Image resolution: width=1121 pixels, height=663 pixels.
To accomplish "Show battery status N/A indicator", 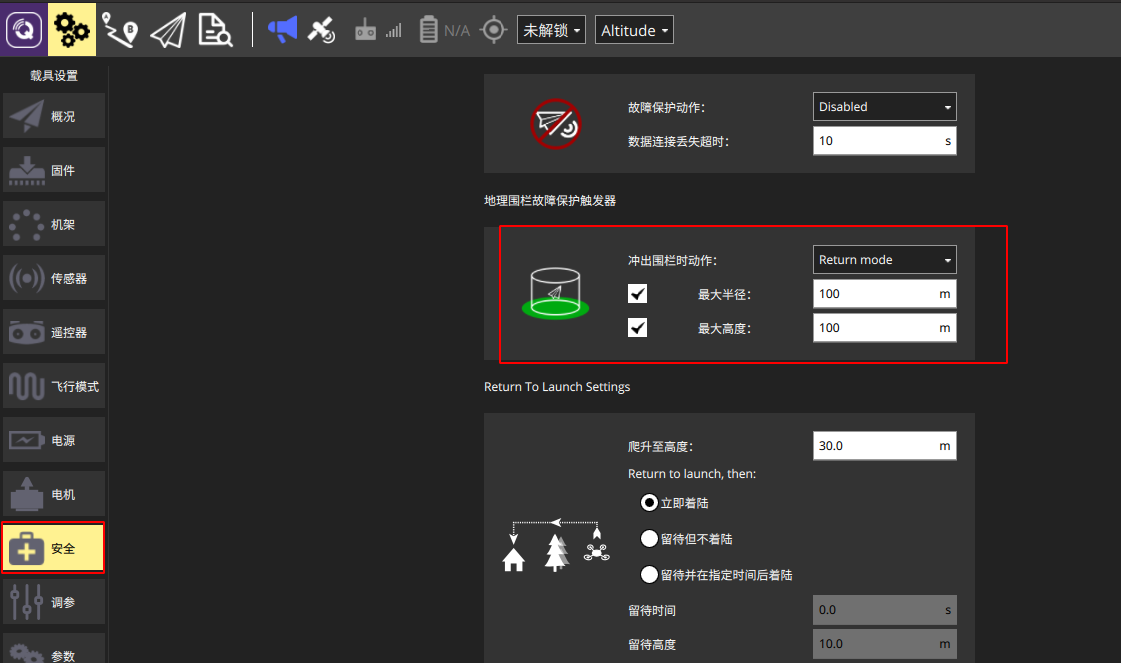I will click(x=444, y=30).
